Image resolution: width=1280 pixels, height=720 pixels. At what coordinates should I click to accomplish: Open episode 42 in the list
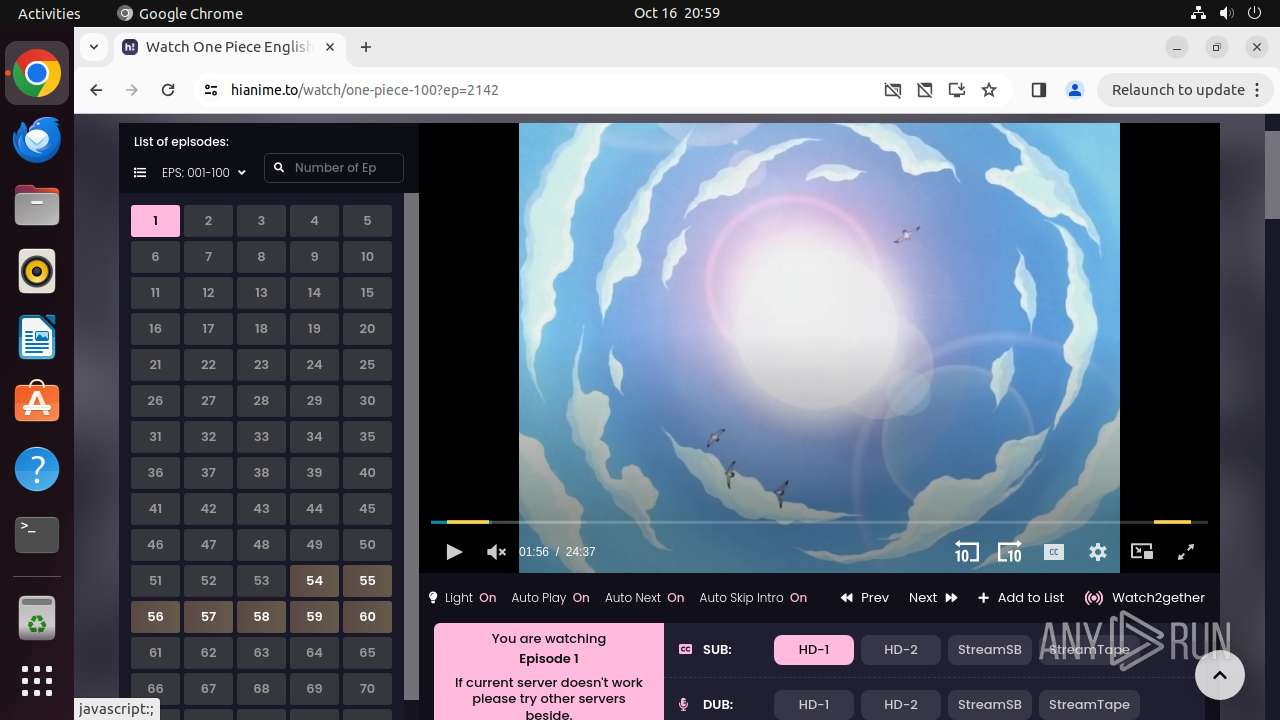click(x=208, y=509)
